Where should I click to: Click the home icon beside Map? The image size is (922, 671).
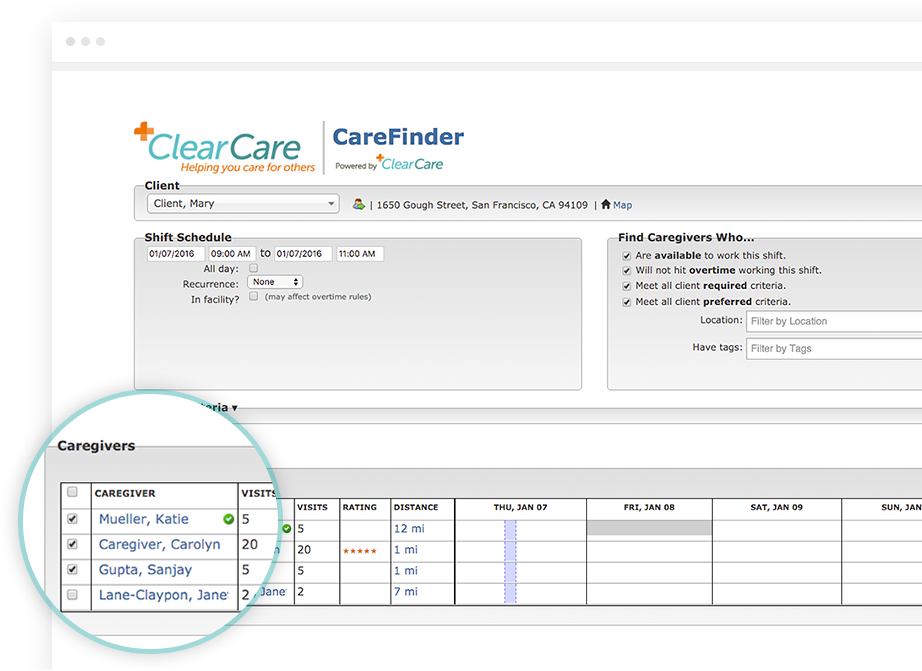coord(605,204)
